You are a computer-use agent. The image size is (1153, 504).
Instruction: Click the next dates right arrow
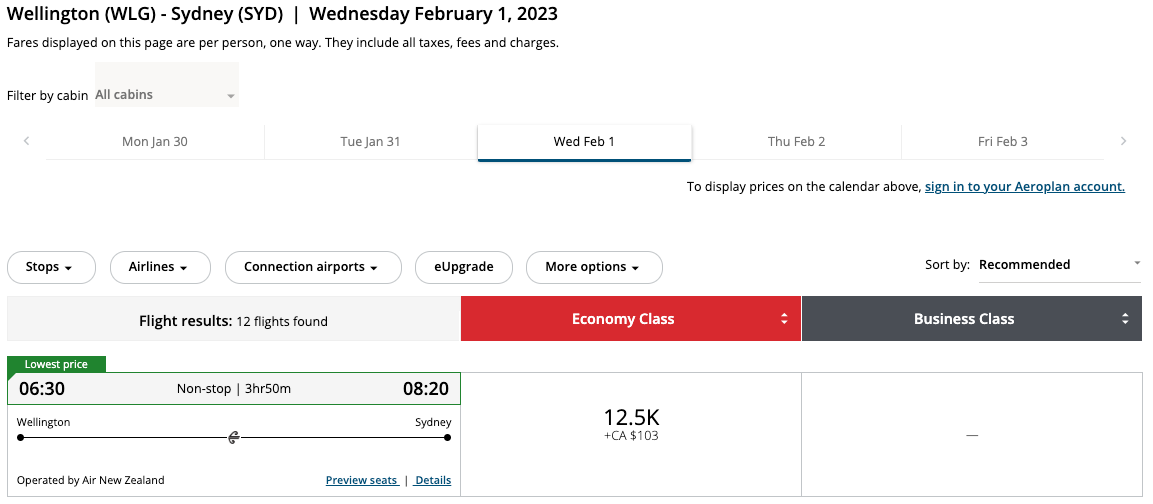(x=1123, y=141)
